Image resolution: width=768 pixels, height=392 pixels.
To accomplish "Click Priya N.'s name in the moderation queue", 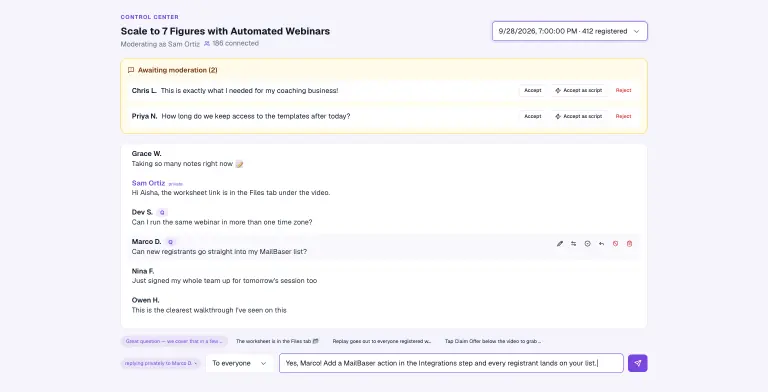I will 144,116.
